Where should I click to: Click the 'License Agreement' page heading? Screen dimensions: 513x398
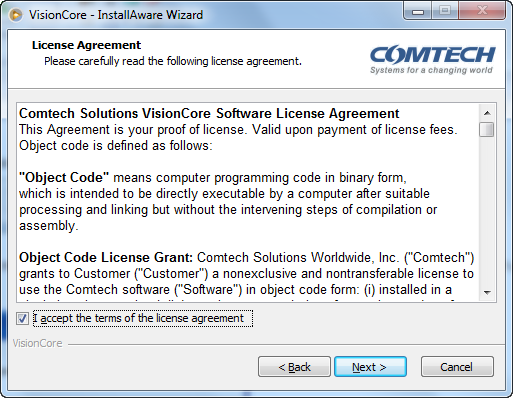86,45
